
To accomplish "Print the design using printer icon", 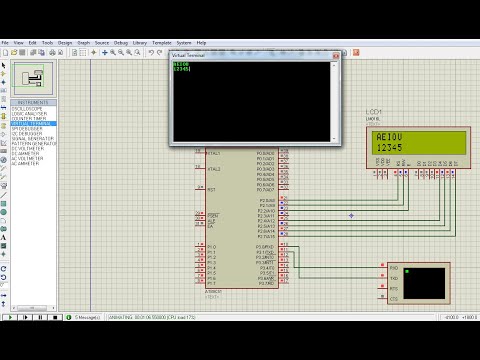I will (52, 53).
